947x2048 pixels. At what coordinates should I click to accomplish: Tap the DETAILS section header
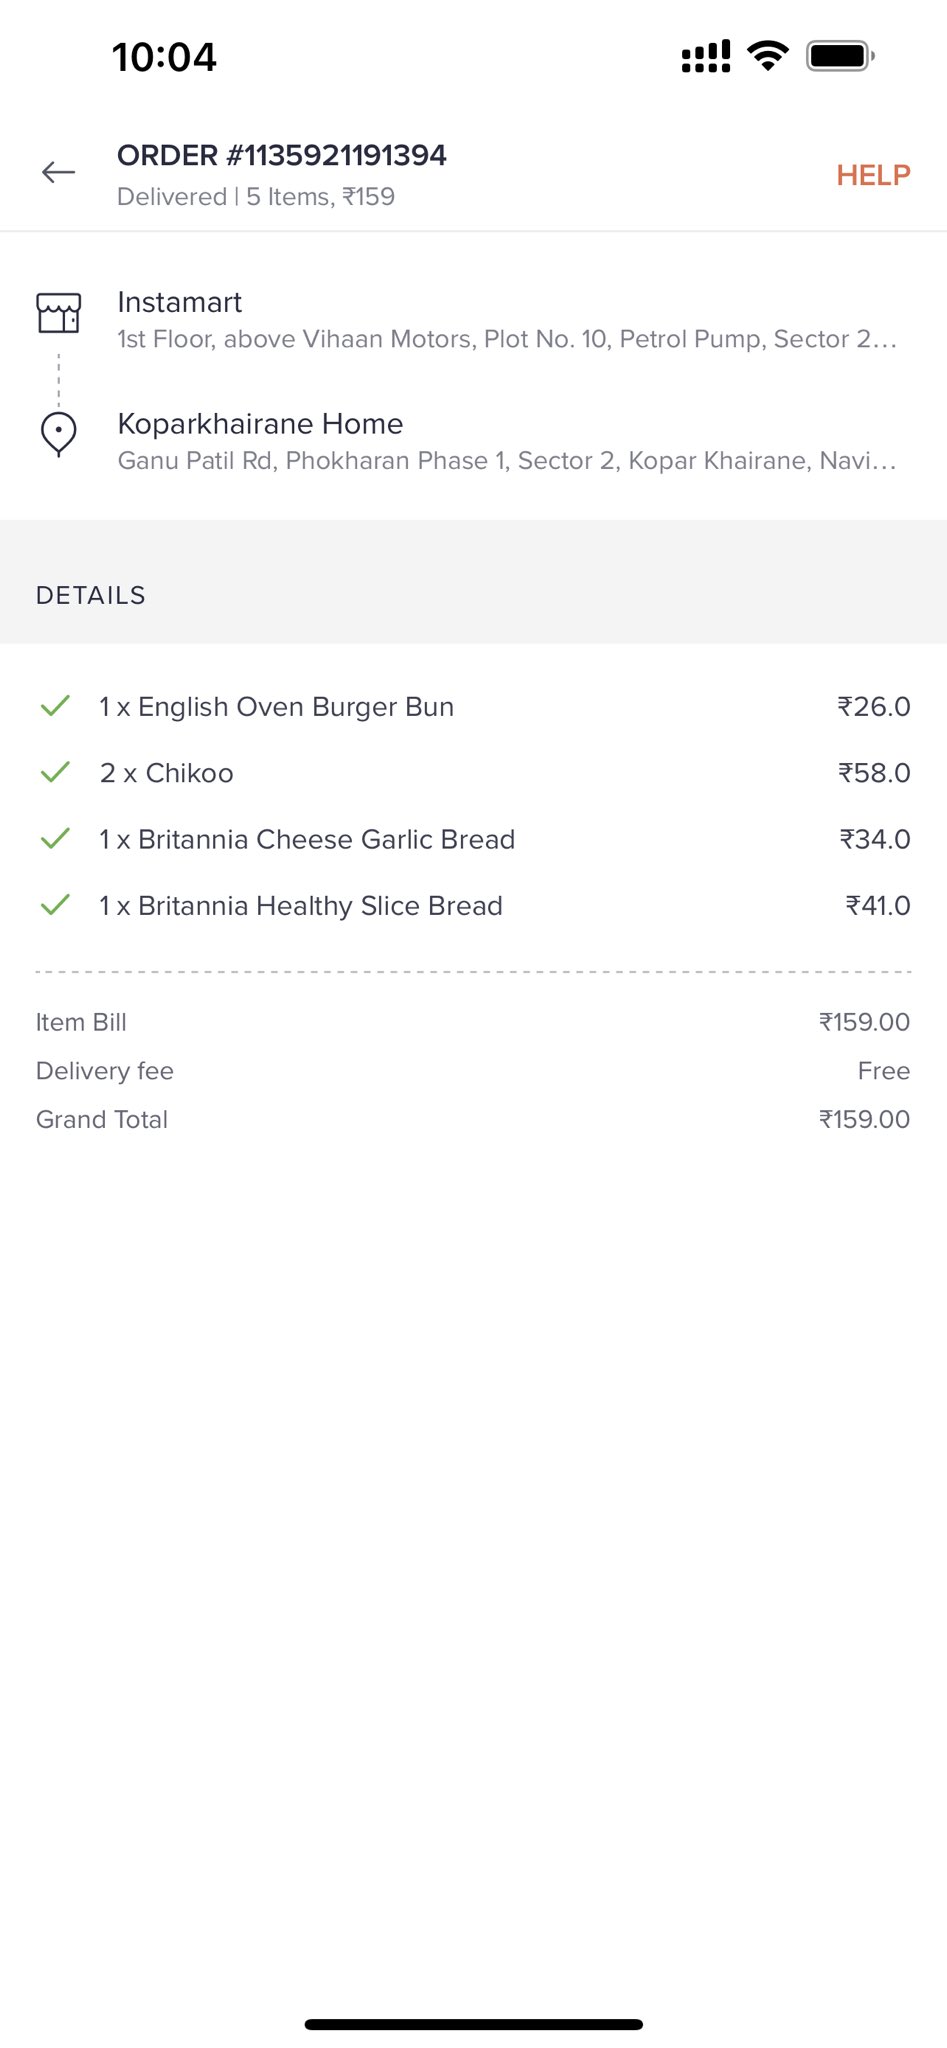coord(91,595)
